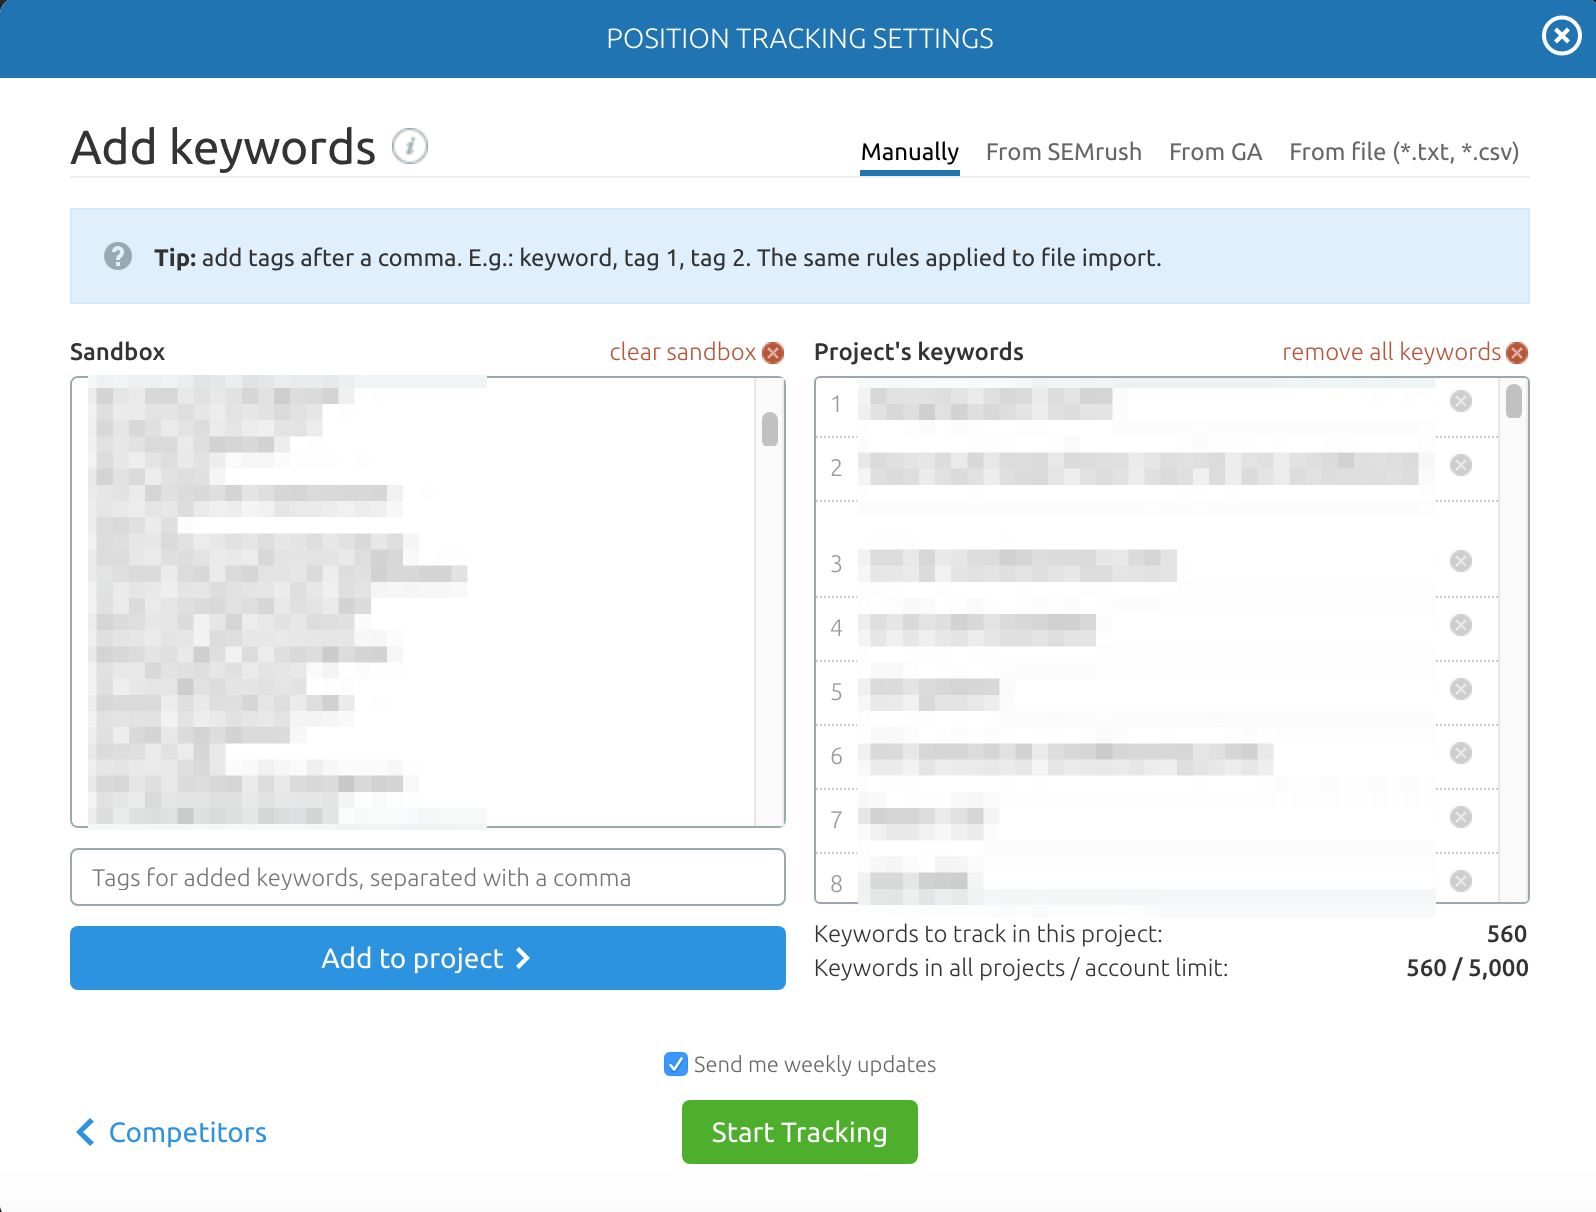Image resolution: width=1596 pixels, height=1212 pixels.
Task: Remove keyword number 2 from project
Action: pyautogui.click(x=1461, y=465)
